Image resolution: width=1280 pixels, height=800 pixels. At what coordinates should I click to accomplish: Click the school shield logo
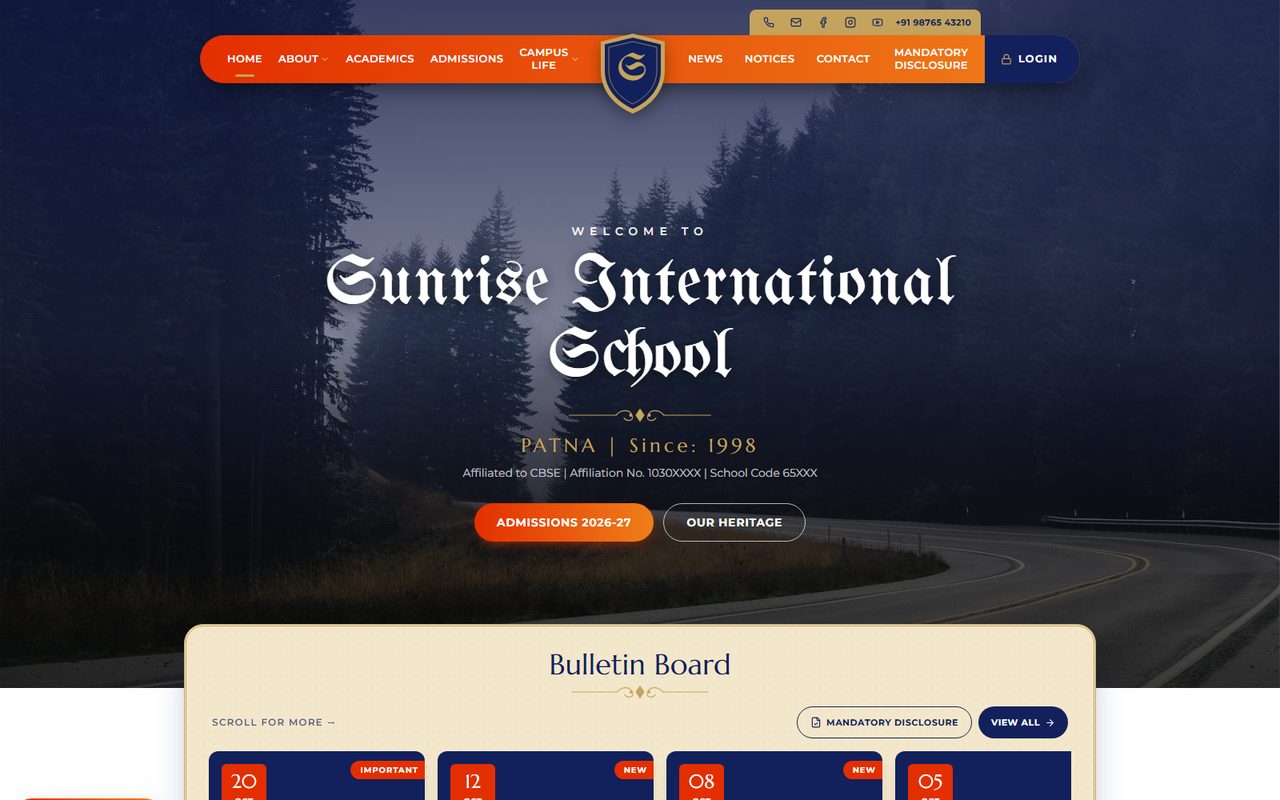tap(633, 72)
